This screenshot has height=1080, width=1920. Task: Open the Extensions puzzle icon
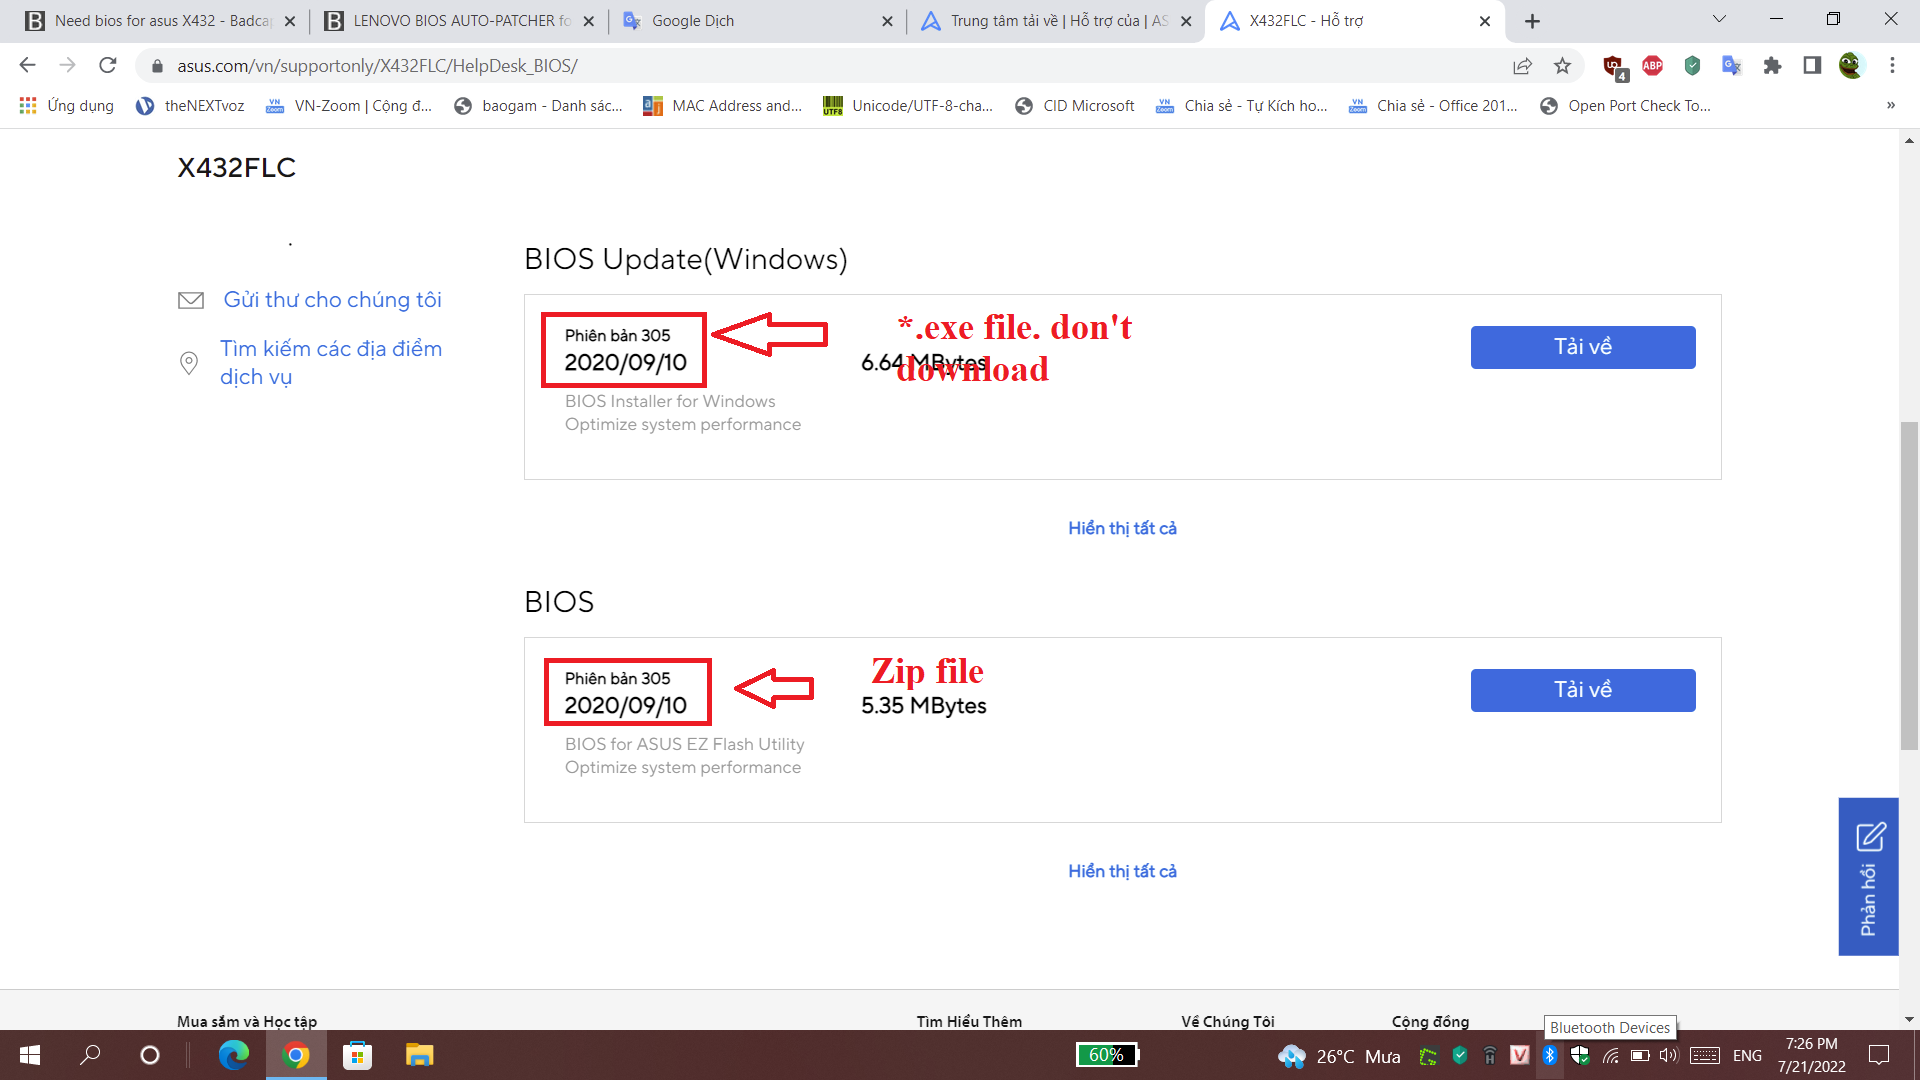tap(1772, 66)
